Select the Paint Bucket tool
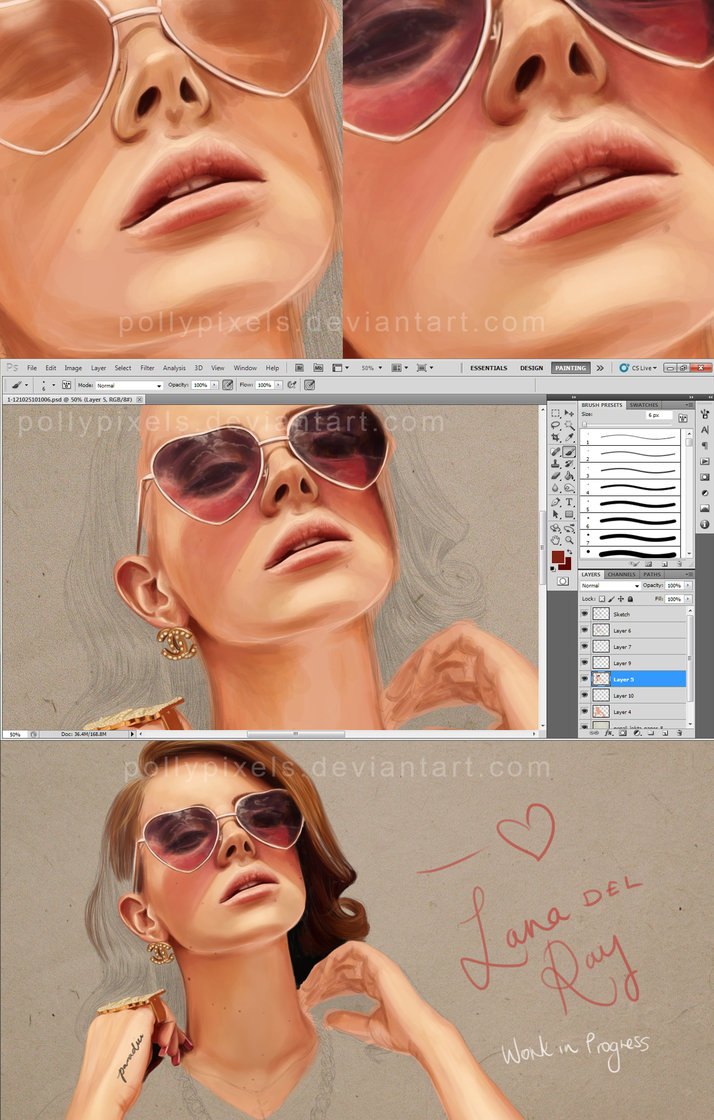This screenshot has width=714, height=1120. pos(569,476)
